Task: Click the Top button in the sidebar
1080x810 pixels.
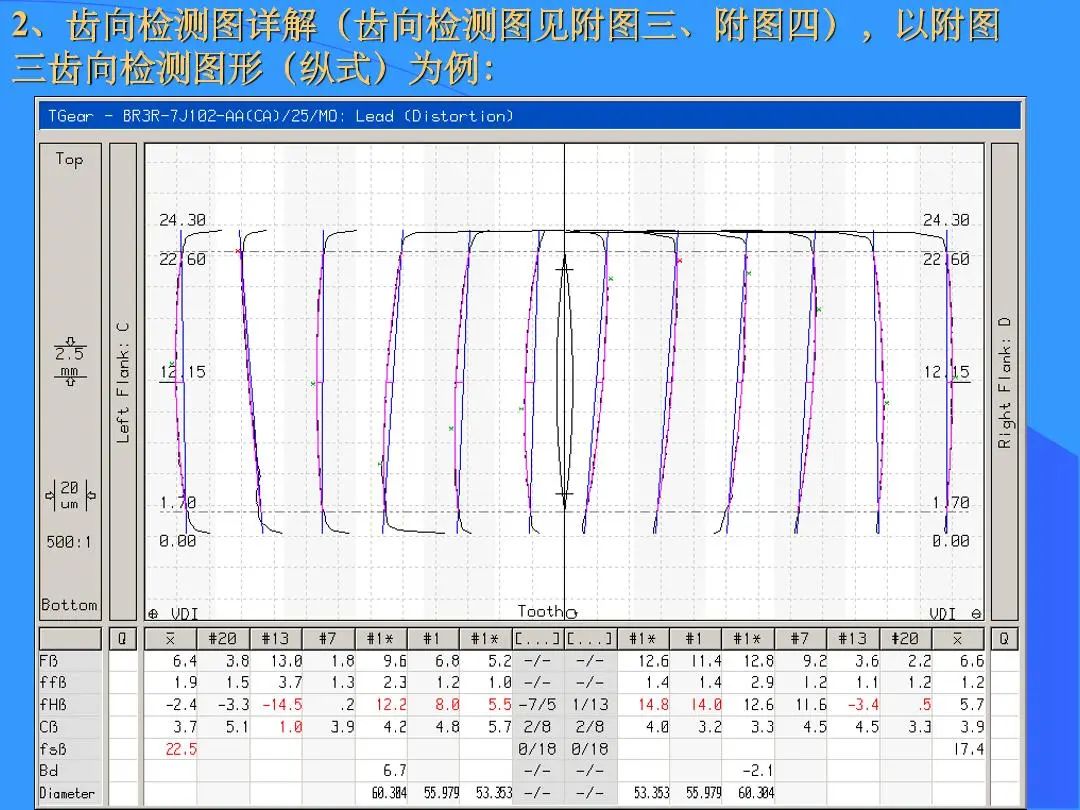Action: 69,160
